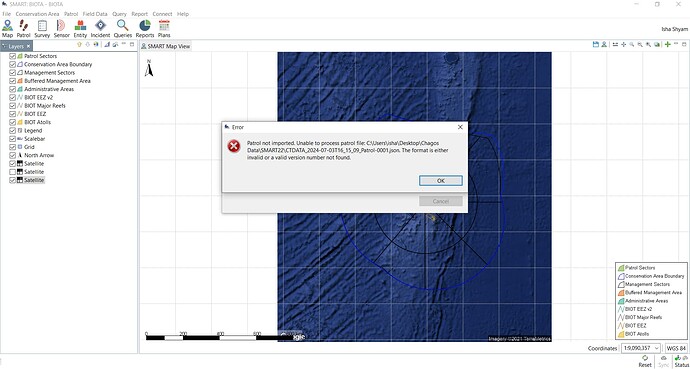Open the Queries magnifier icon
The image size is (690, 369).
coord(123,29)
